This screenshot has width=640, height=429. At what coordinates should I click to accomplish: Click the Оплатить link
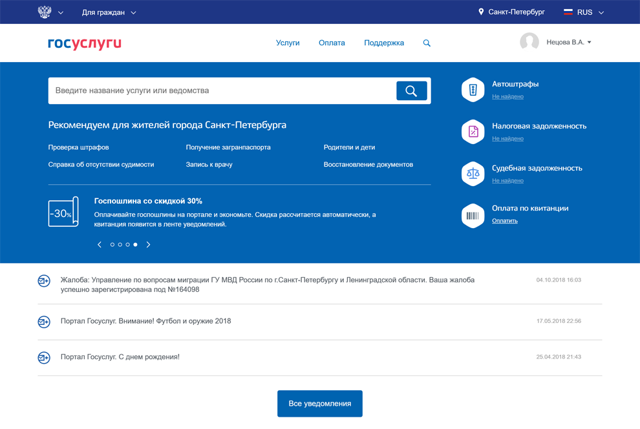pyautogui.click(x=504, y=221)
